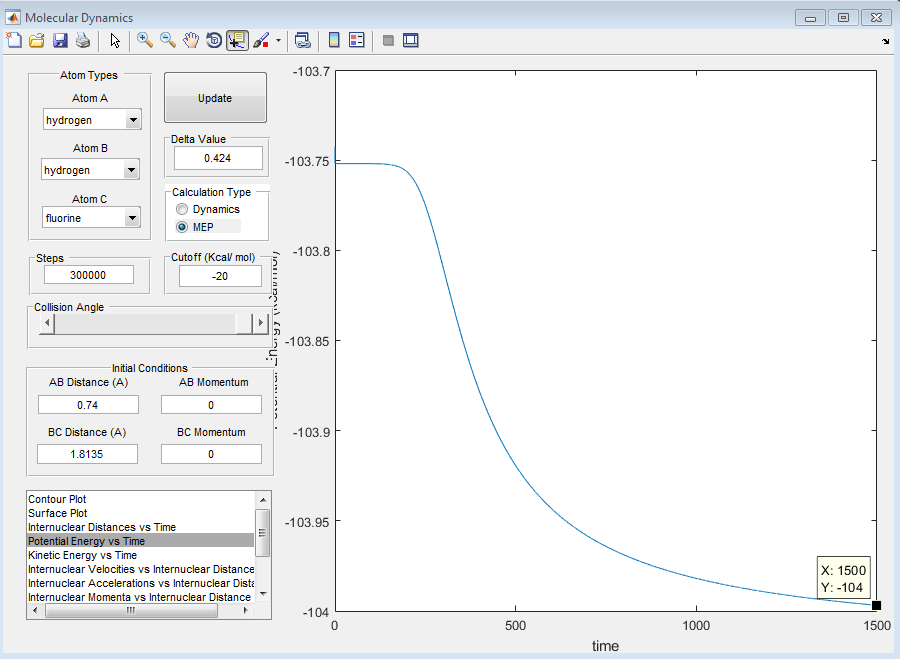
Task: Select Internuclear Distances vs Time
Action: click(x=141, y=527)
